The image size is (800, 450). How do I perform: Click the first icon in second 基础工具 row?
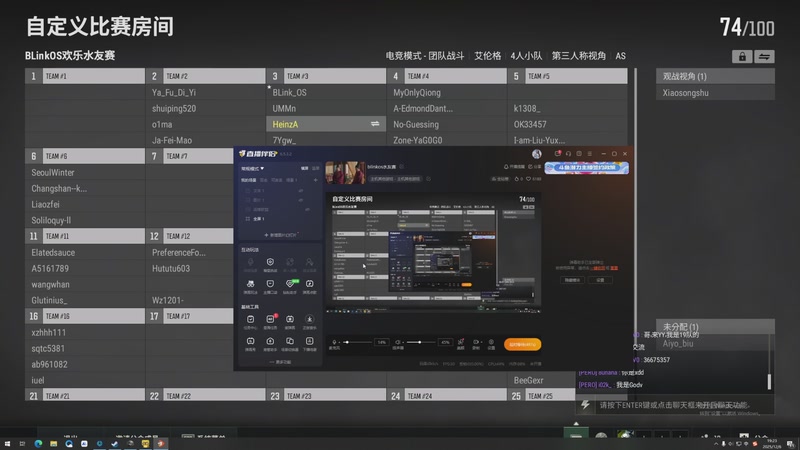click(251, 341)
